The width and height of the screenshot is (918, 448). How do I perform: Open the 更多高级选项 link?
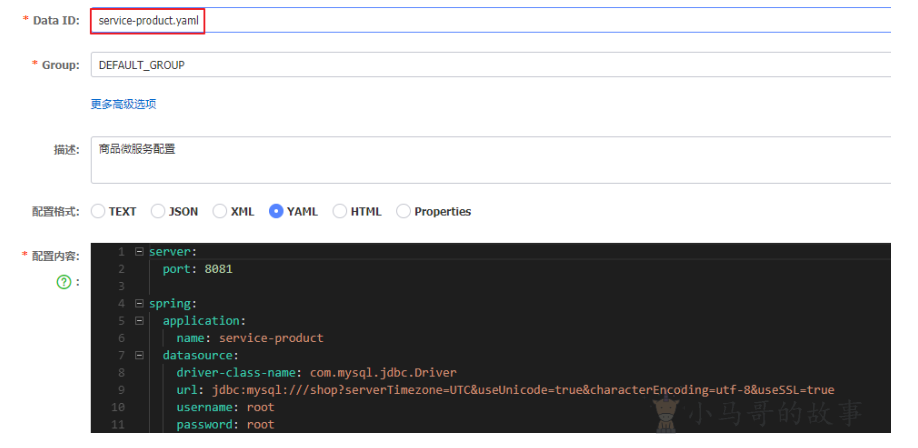pos(124,104)
